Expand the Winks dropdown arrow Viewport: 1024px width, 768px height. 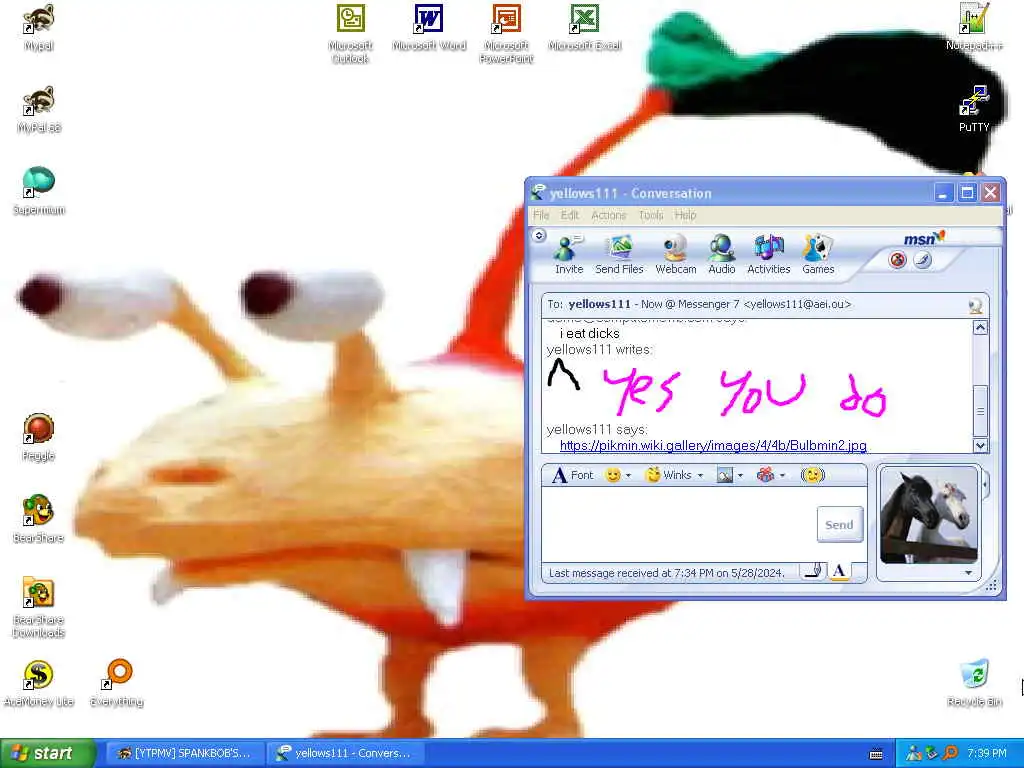tap(700, 475)
